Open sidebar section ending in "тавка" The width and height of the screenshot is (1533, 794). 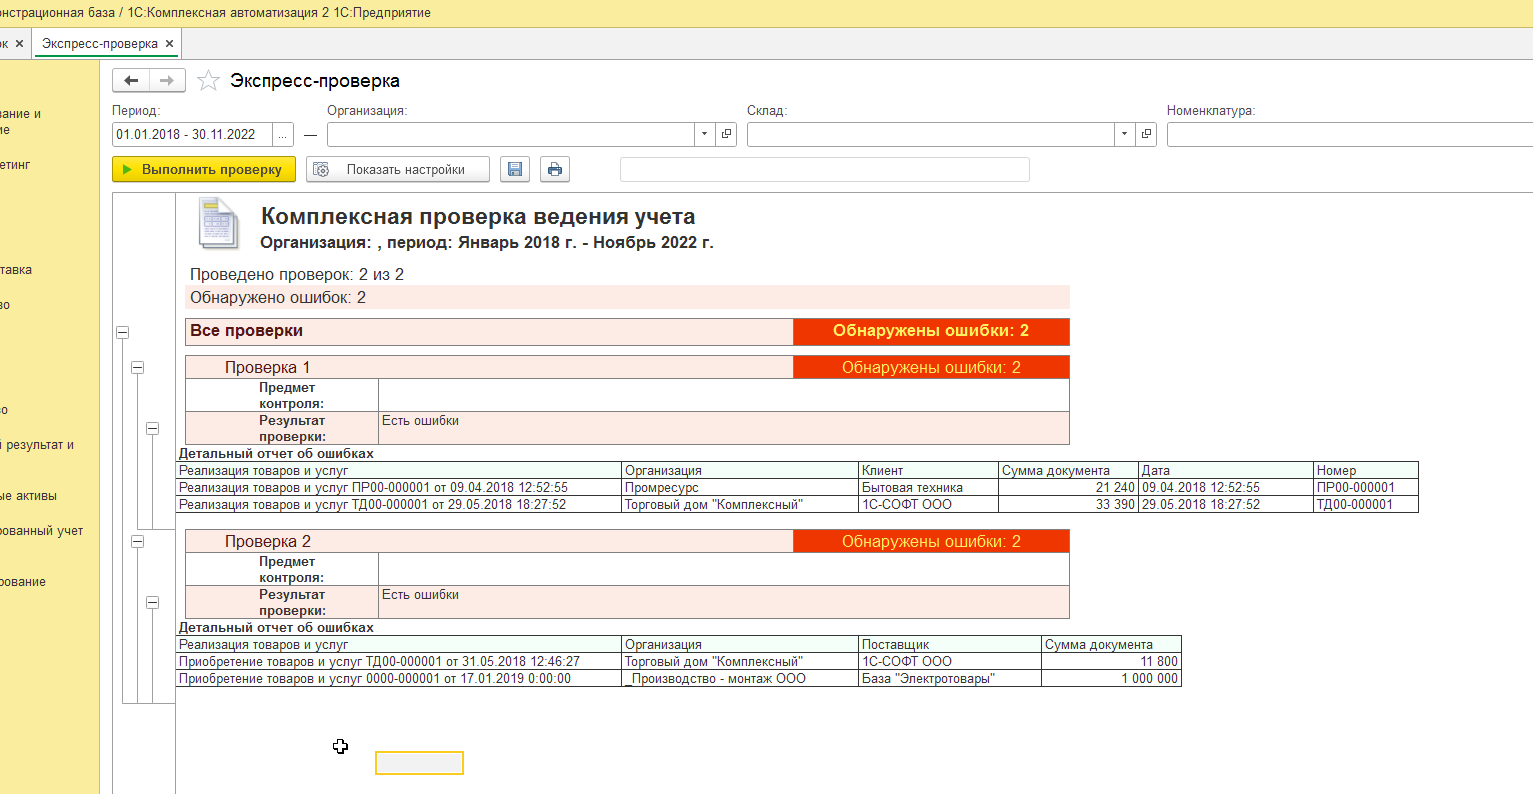(16, 270)
